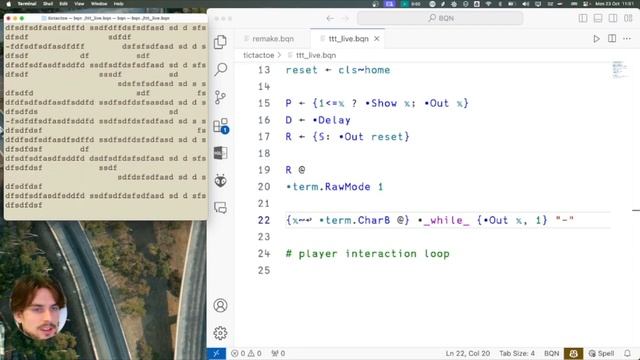This screenshot has width=640, height=360.
Task: Open the Apple menu
Action: (x=8, y=4)
